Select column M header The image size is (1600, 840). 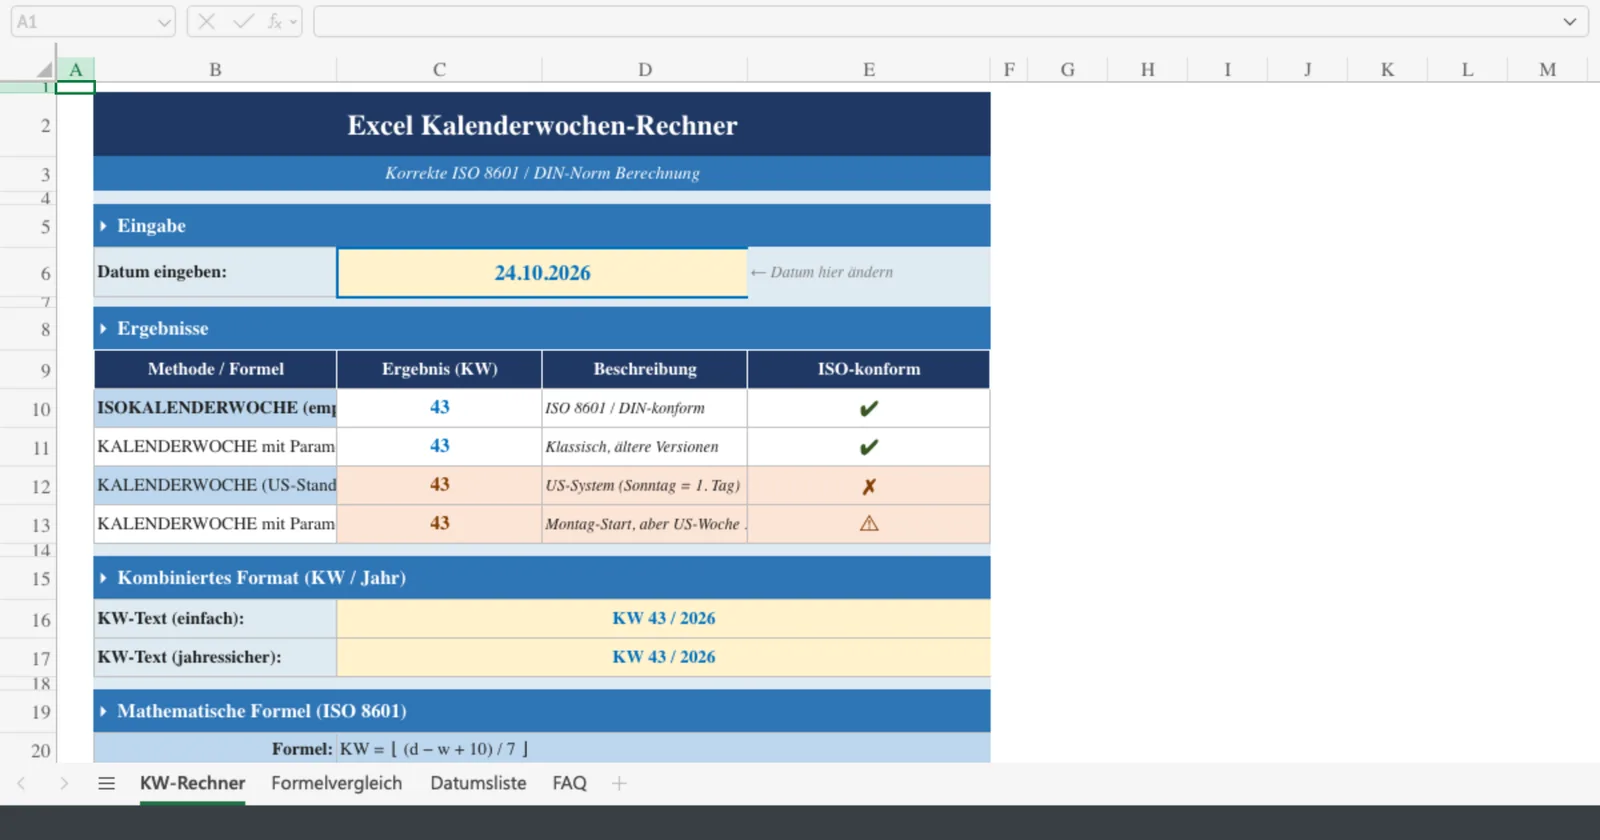1547,69
